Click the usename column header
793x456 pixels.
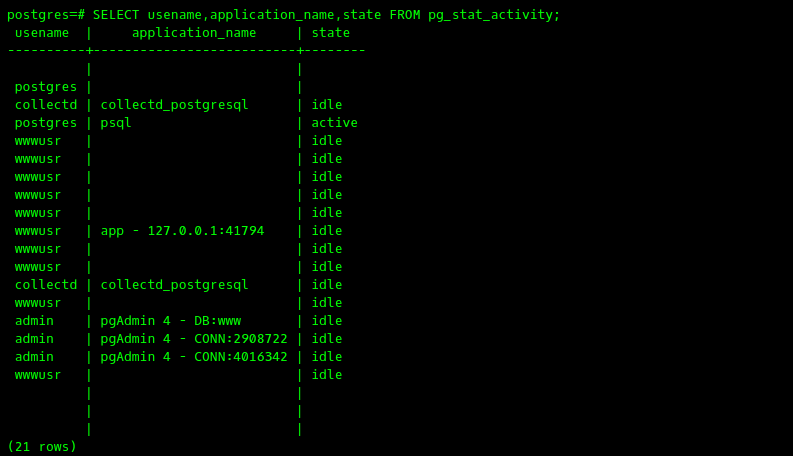point(42,33)
